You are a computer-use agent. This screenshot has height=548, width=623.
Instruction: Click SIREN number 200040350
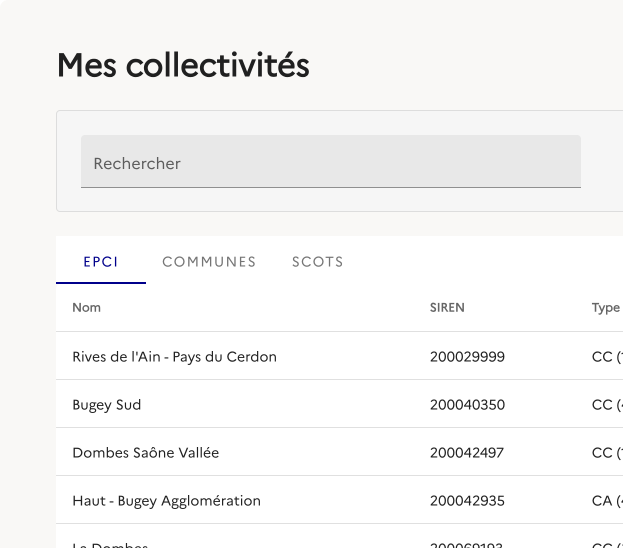pyautogui.click(x=467, y=405)
